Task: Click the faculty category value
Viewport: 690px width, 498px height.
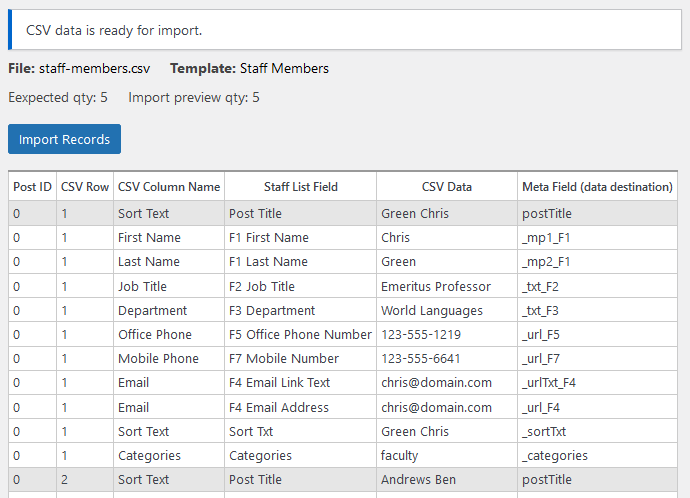Action: 402,455
